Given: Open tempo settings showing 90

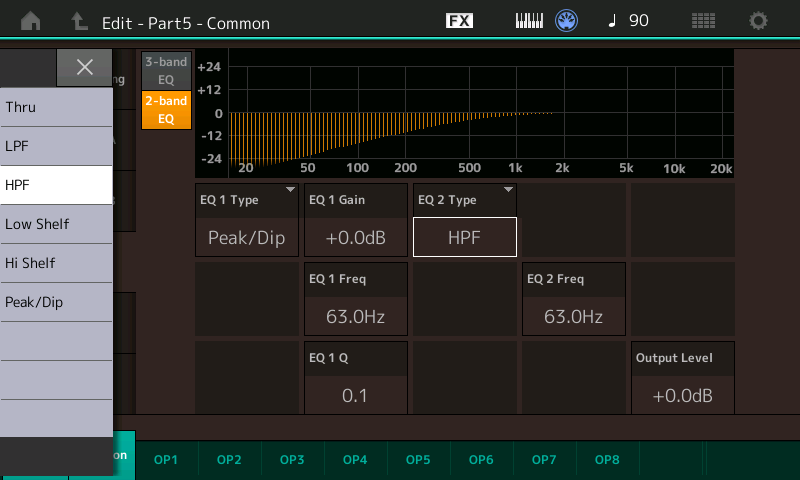Looking at the screenshot, I should click(x=629, y=21).
